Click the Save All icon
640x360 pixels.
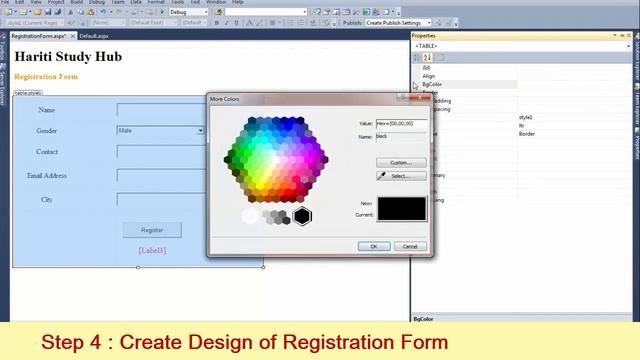[x=58, y=12]
